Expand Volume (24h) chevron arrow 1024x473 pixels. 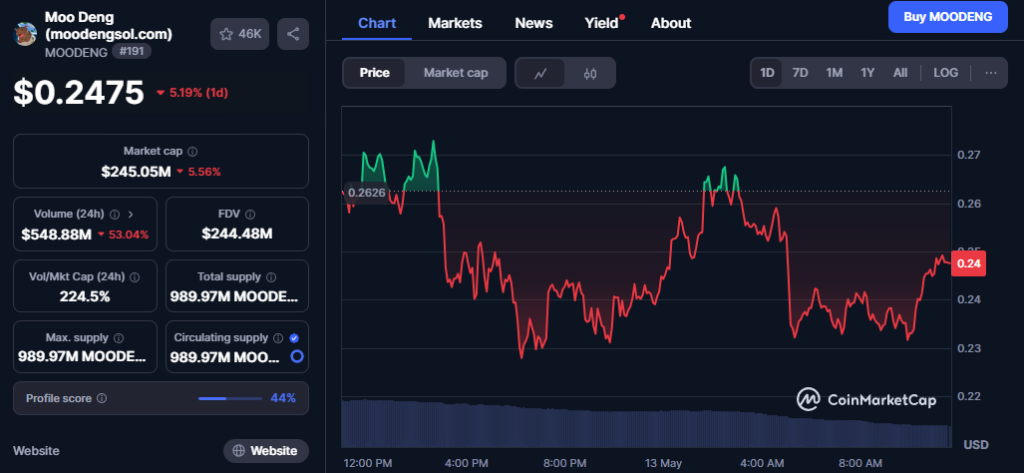[x=130, y=214]
